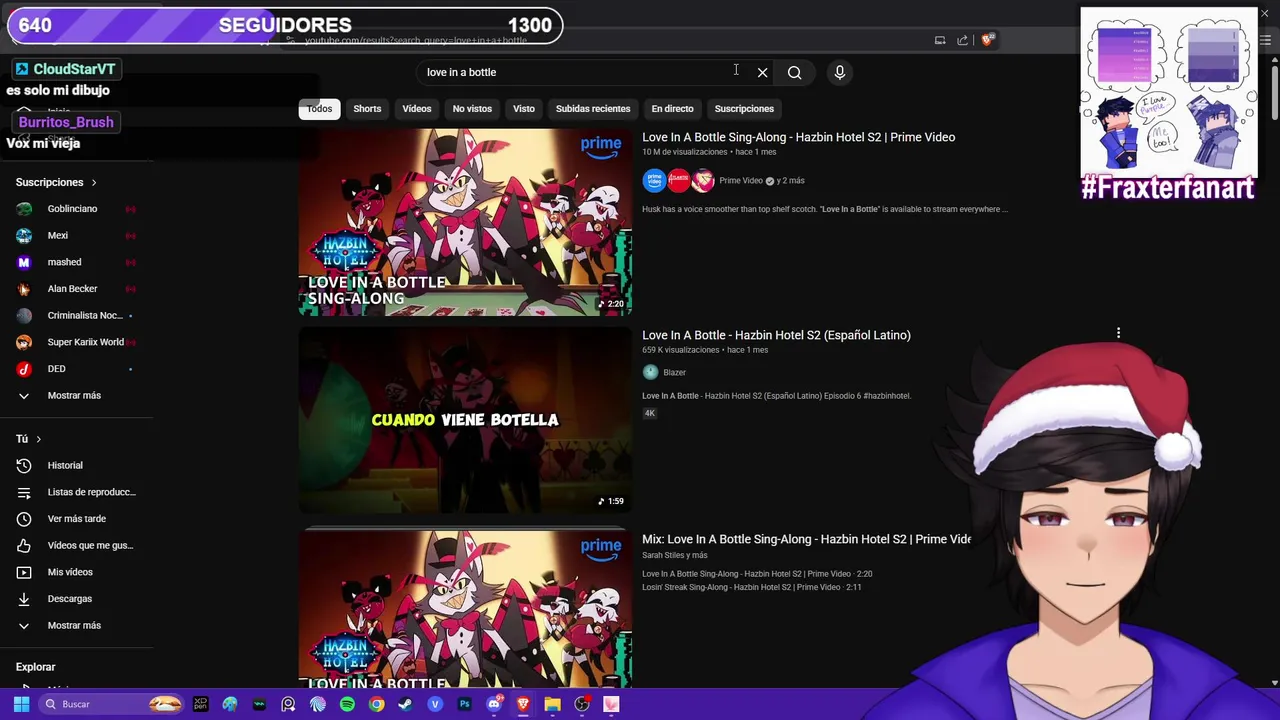Click the 4K badge on Blazer video
The image size is (1280, 720).
(649, 413)
